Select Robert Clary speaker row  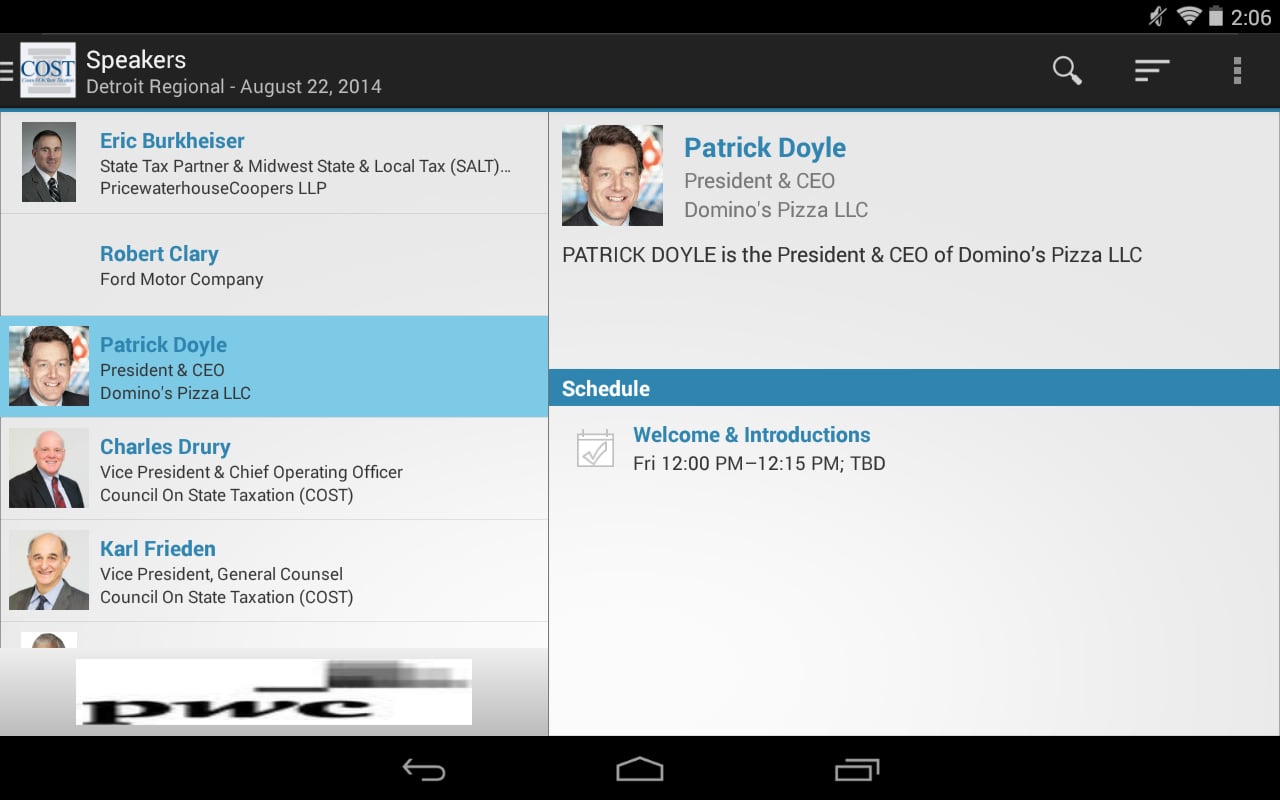pos(274,265)
